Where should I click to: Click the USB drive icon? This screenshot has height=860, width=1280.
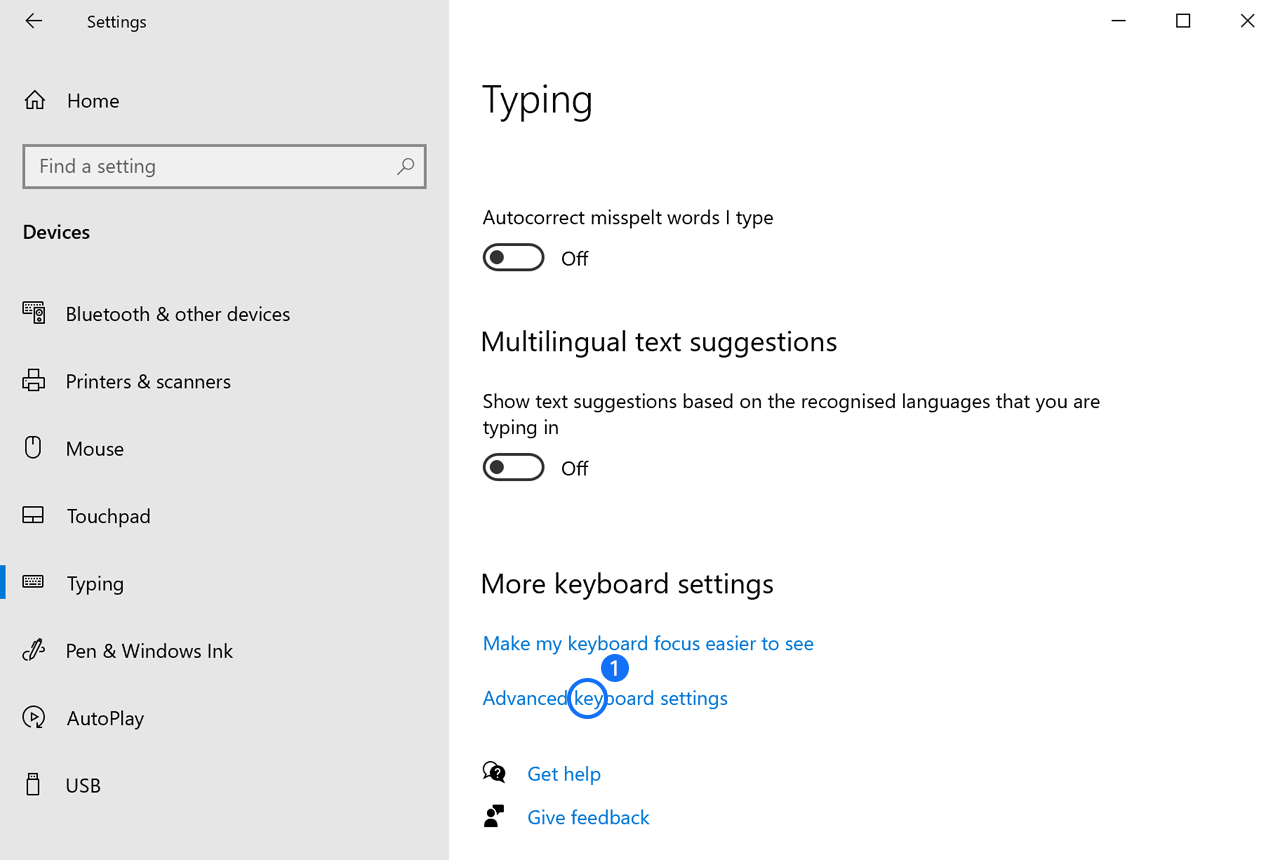click(34, 785)
